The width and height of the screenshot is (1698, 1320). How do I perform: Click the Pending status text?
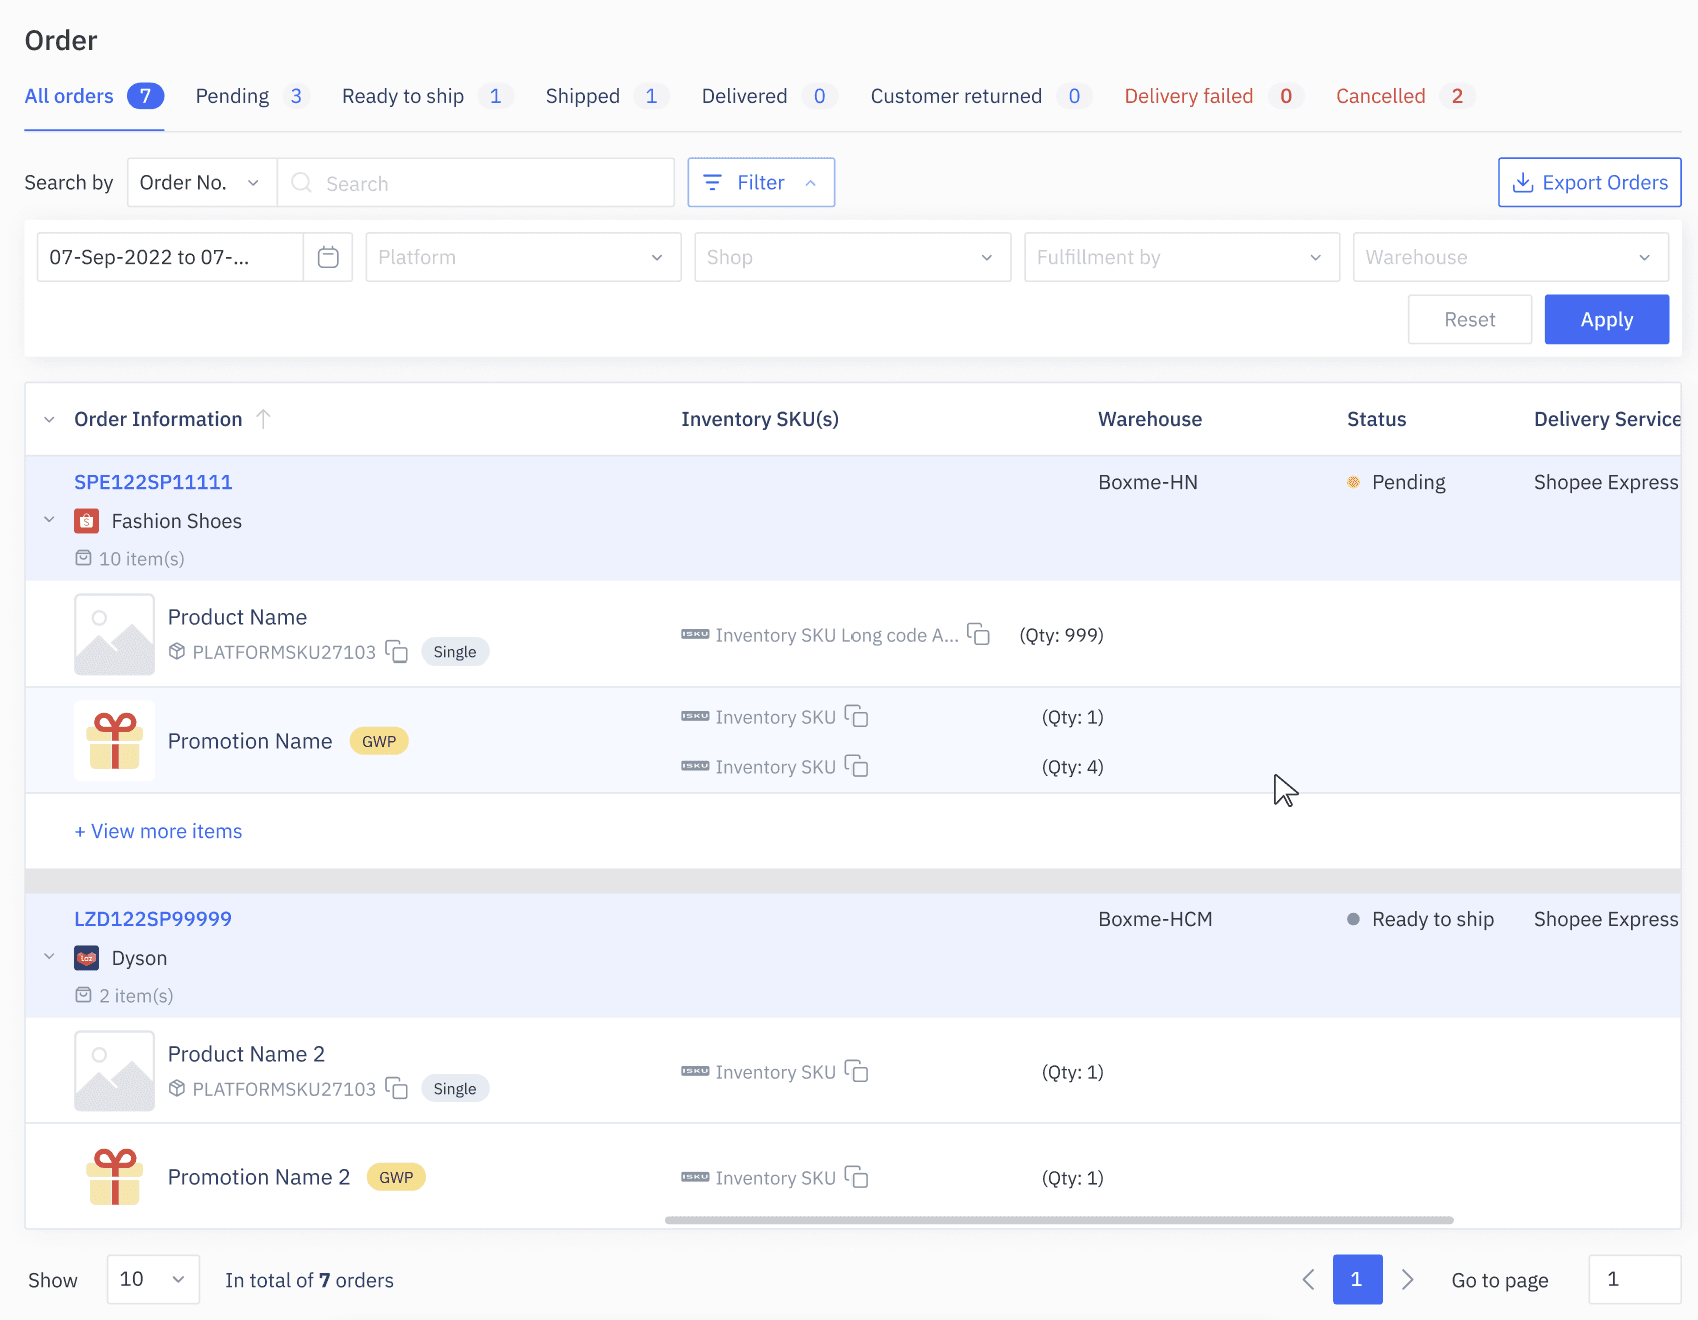coord(1409,482)
